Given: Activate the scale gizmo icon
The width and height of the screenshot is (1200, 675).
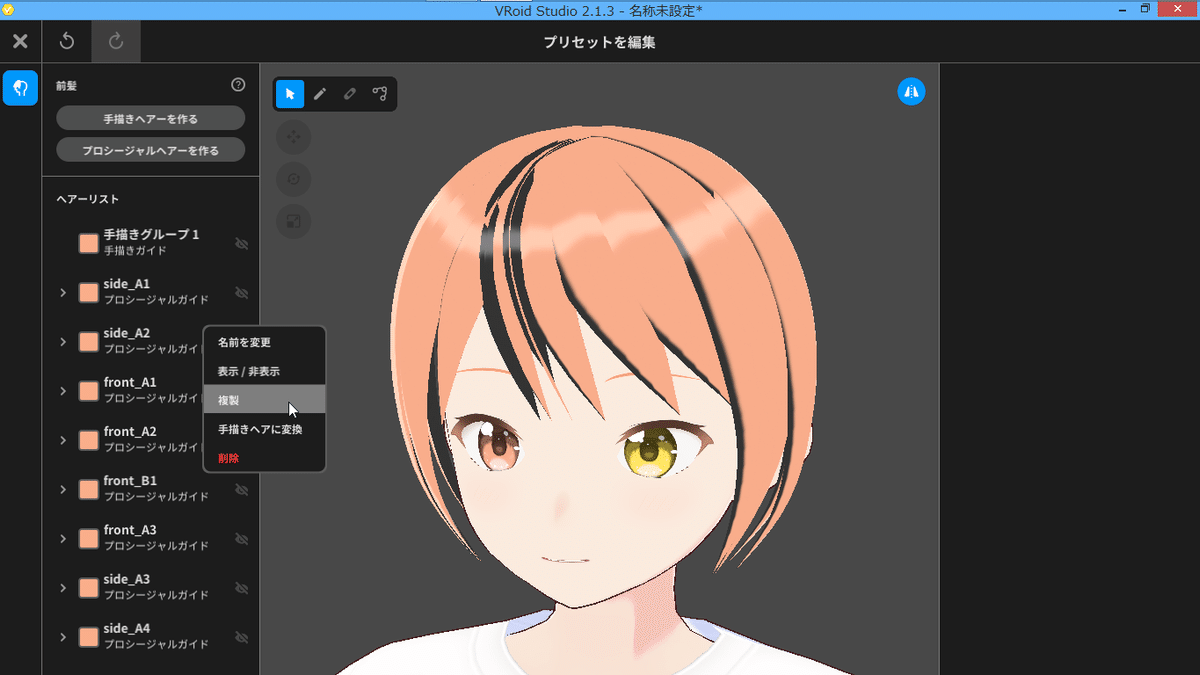Looking at the screenshot, I should click(x=293, y=221).
